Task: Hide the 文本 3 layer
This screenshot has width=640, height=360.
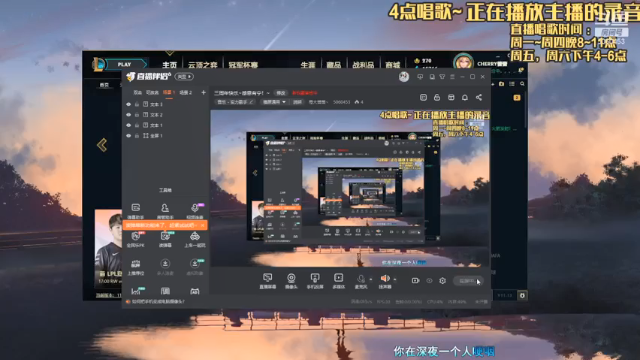Action: 129,104
